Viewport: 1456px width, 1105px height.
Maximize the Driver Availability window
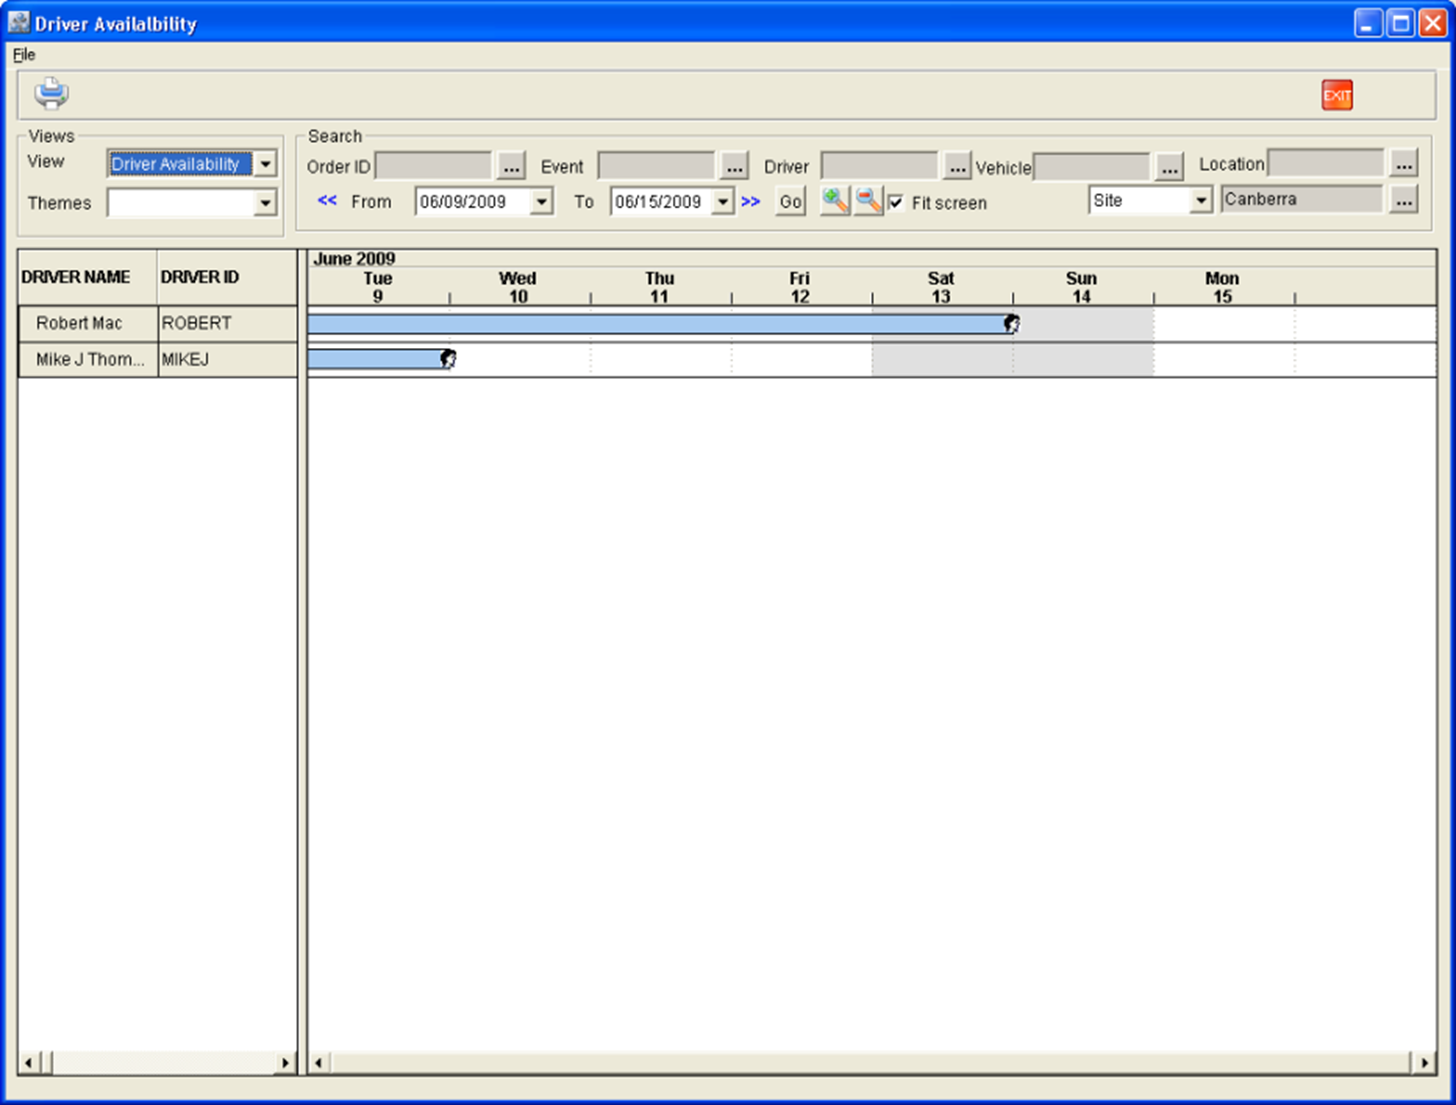(1402, 23)
